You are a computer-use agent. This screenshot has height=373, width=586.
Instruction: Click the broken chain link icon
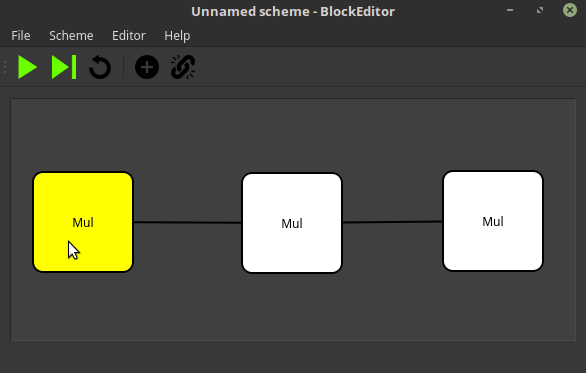point(183,67)
